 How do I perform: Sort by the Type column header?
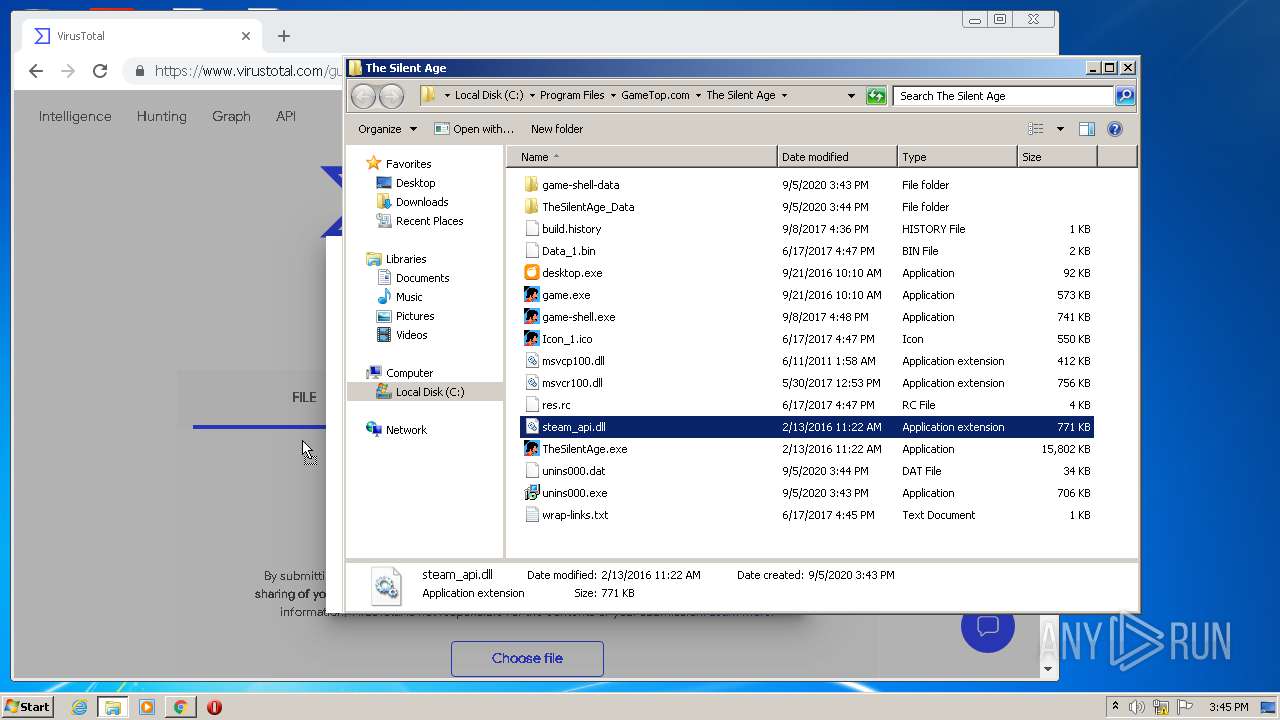point(957,157)
